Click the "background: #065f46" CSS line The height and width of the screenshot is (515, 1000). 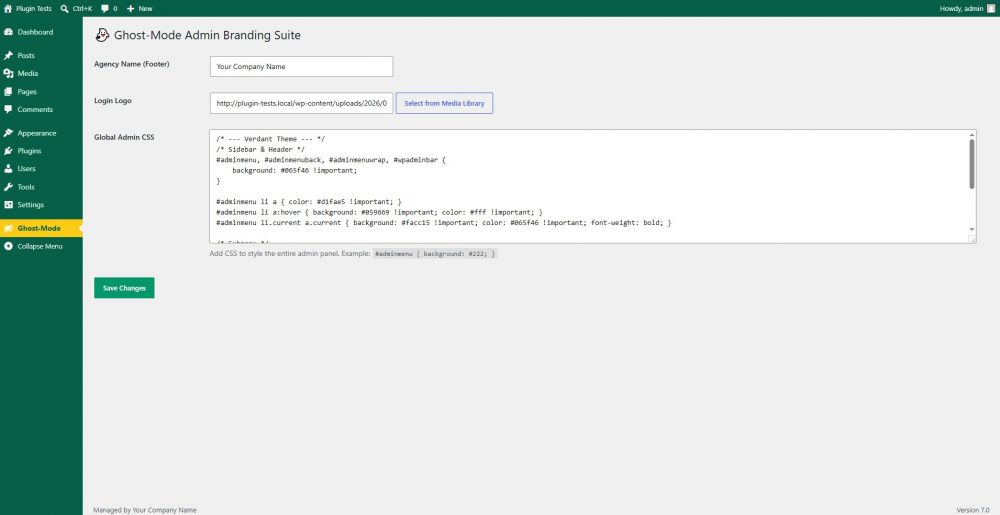(295, 170)
